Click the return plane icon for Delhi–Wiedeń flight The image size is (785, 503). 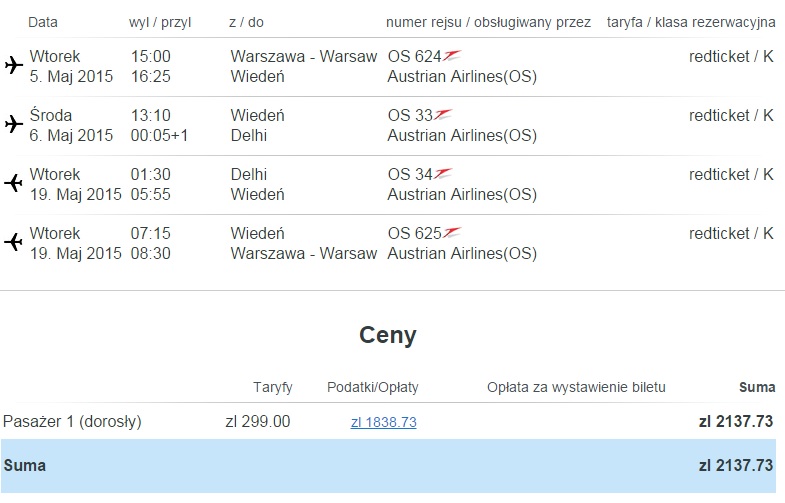[14, 183]
